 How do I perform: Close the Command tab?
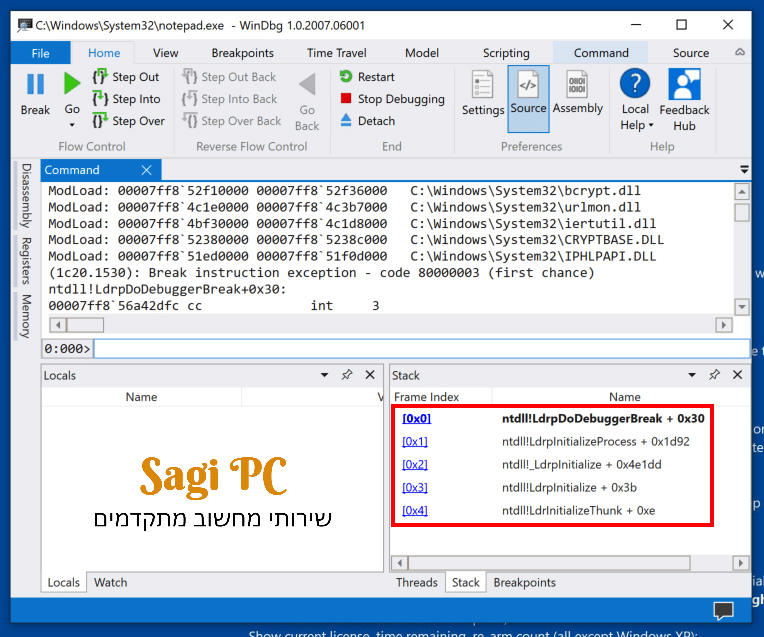click(146, 170)
